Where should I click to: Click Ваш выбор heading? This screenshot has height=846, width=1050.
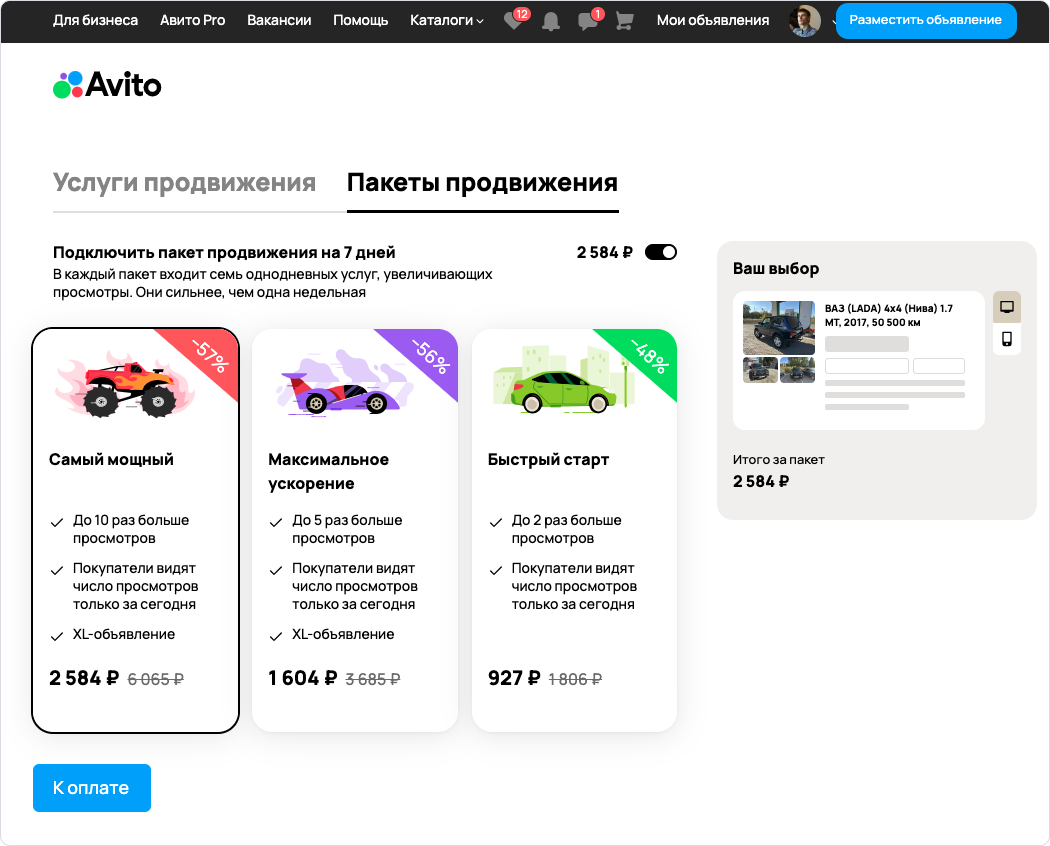coord(775,269)
